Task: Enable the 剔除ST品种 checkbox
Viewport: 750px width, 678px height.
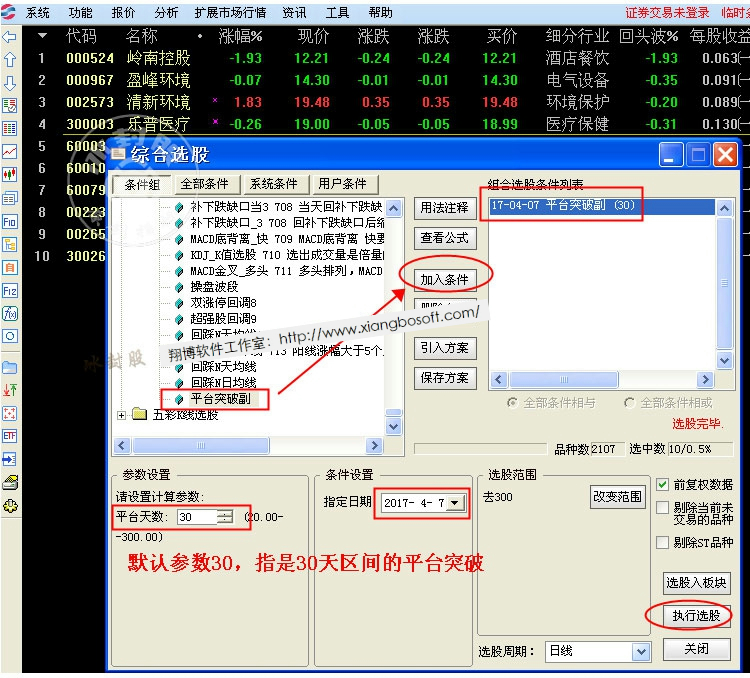Action: [662, 543]
